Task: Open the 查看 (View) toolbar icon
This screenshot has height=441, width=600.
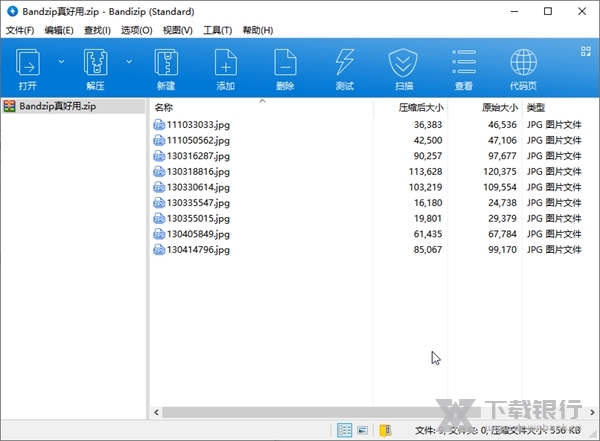Action: point(463,65)
